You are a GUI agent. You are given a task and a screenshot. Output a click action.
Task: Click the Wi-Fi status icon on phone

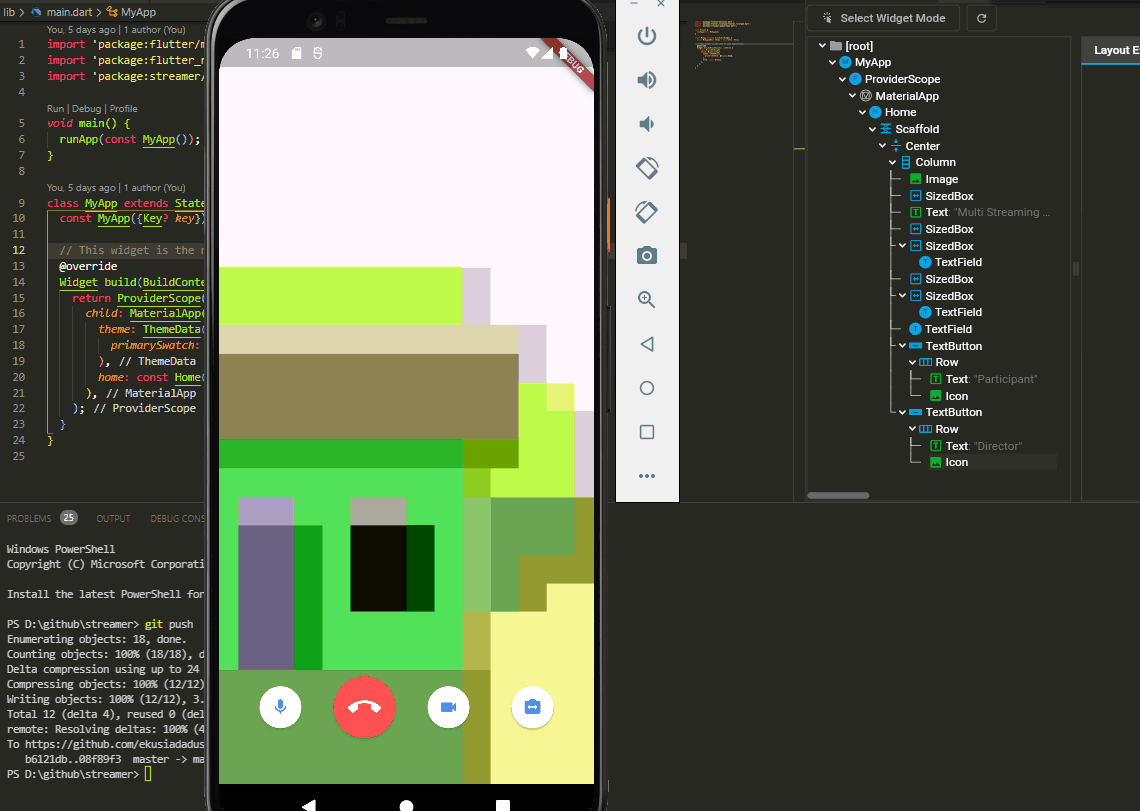(533, 53)
